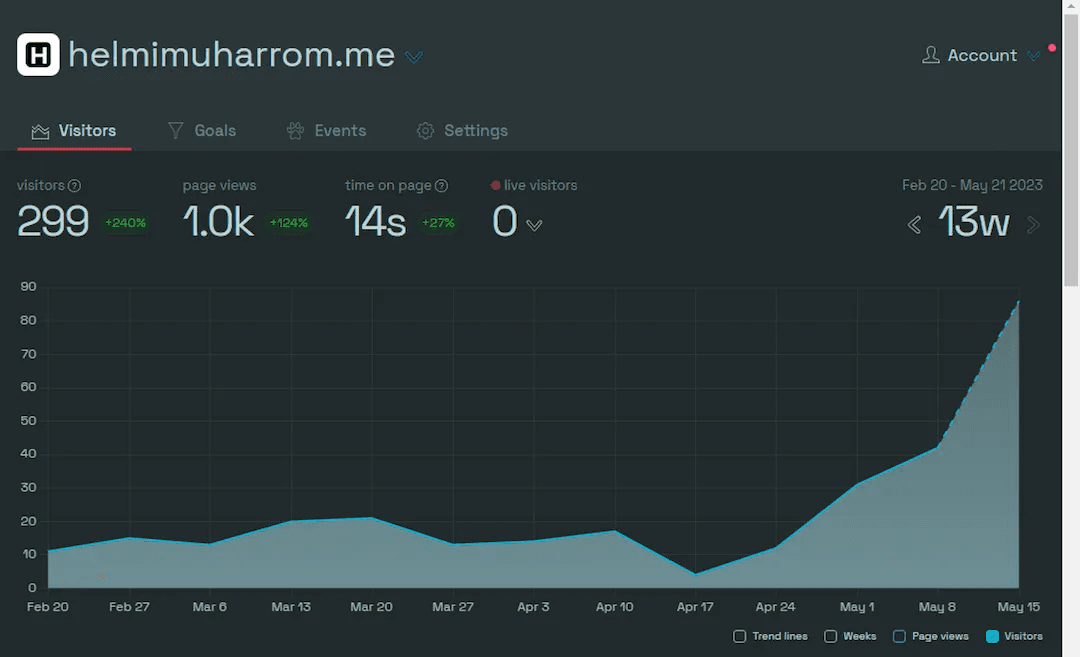Open the Account menu
1080x657 pixels.
tap(981, 55)
